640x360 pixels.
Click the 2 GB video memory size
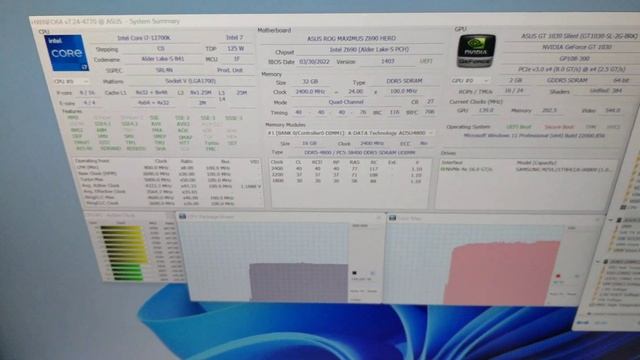point(516,80)
